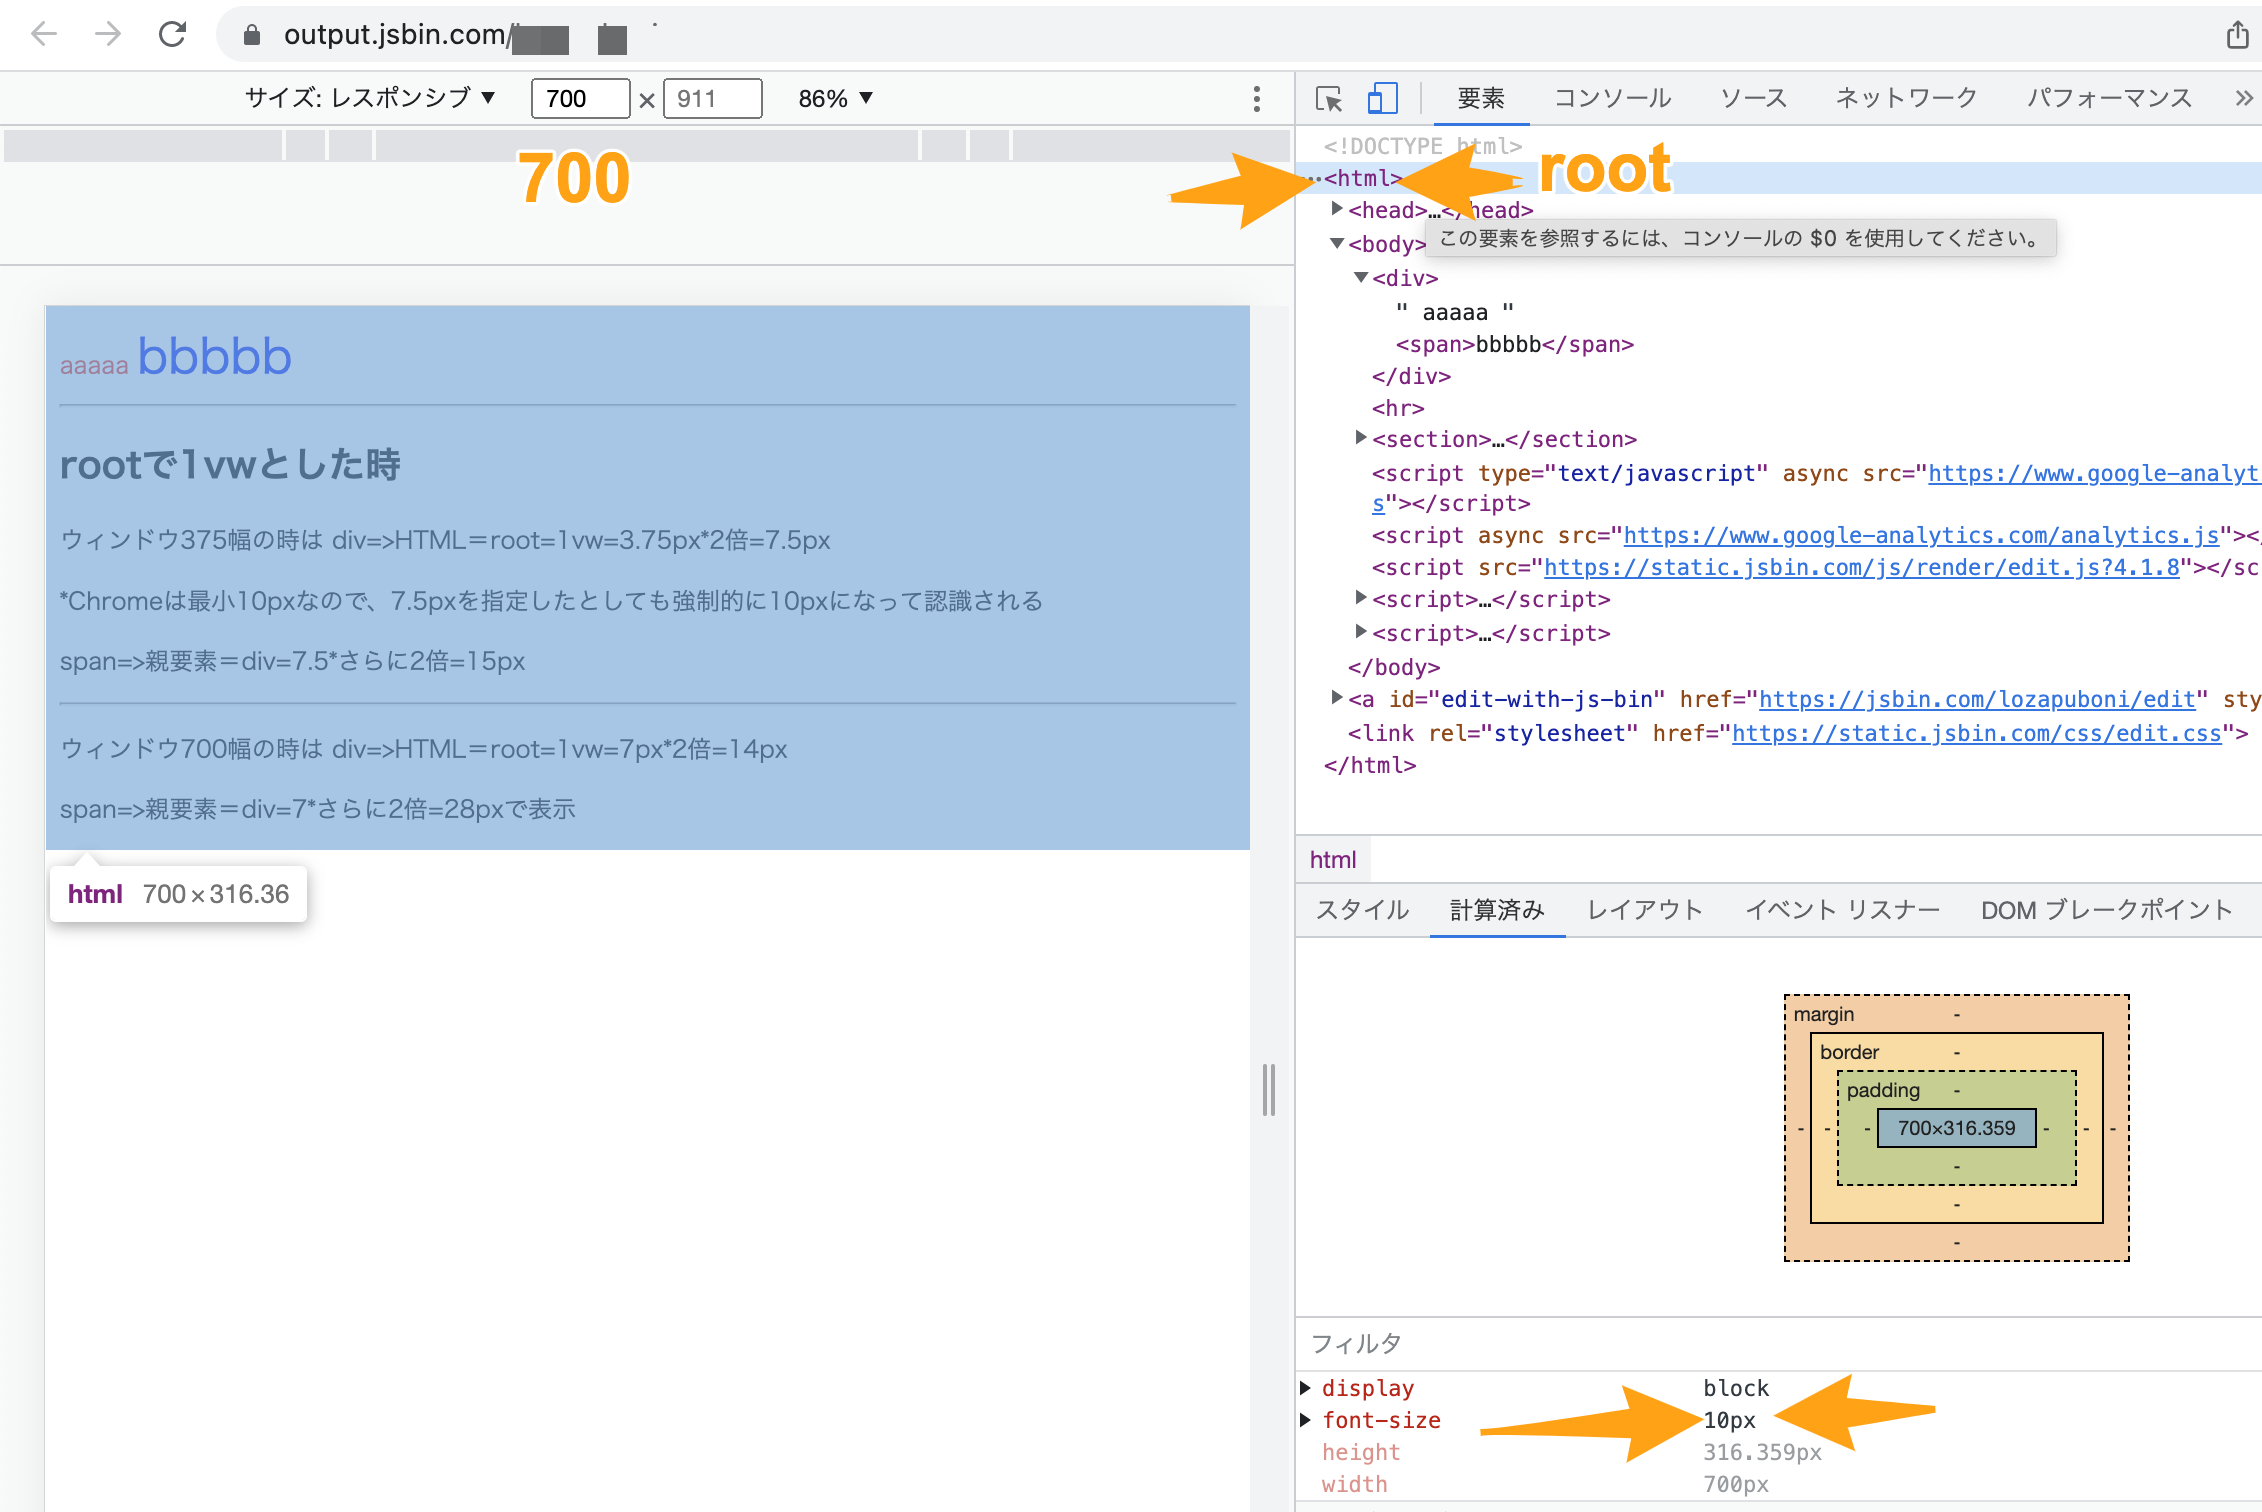Click the 700×316.359 content box
Screen dimensions: 2262x1512
tap(1957, 1128)
